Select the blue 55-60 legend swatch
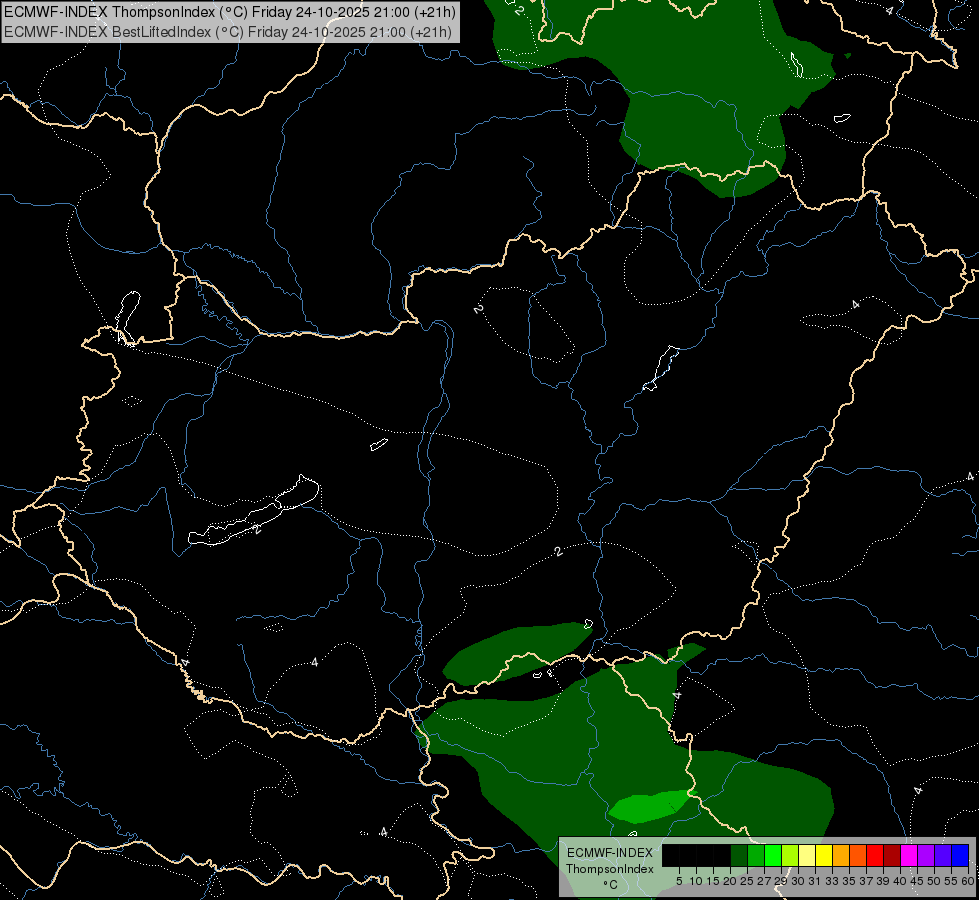The width and height of the screenshot is (979, 900). coord(960,855)
